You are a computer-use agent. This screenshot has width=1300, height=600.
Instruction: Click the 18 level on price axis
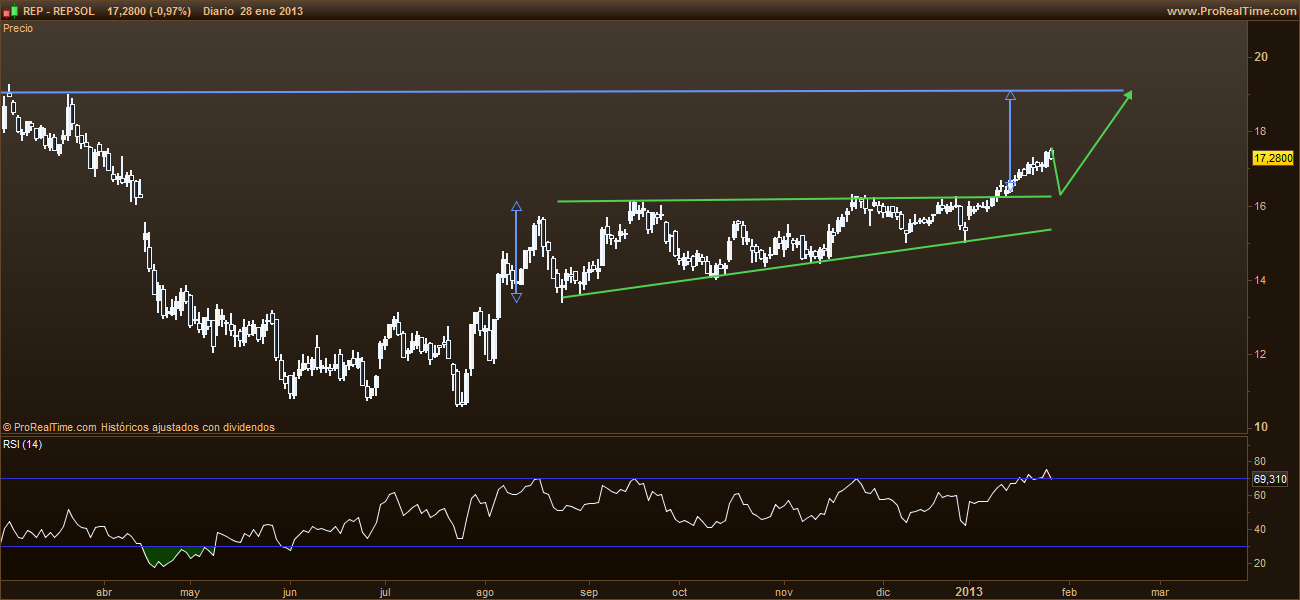(x=1261, y=131)
